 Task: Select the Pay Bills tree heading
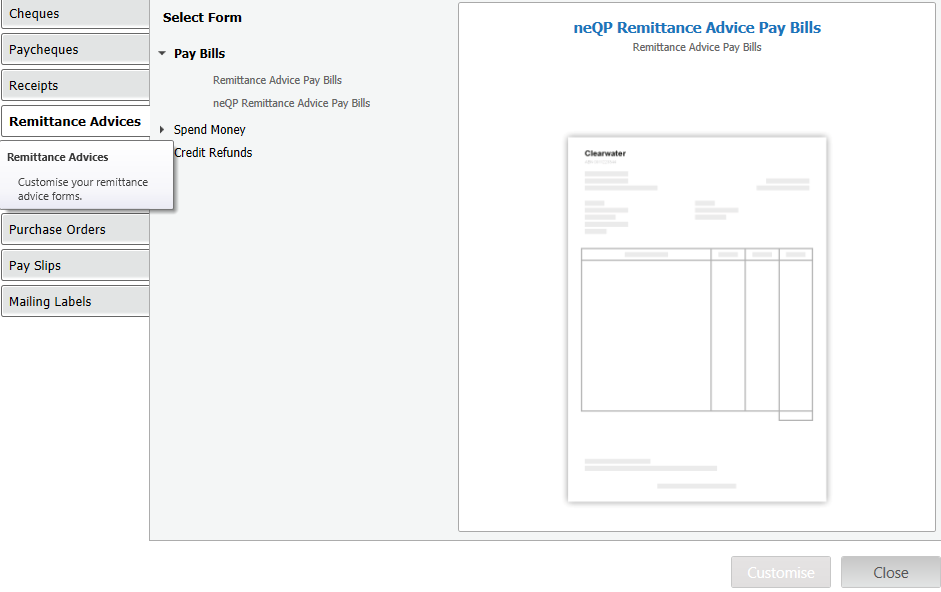click(199, 53)
